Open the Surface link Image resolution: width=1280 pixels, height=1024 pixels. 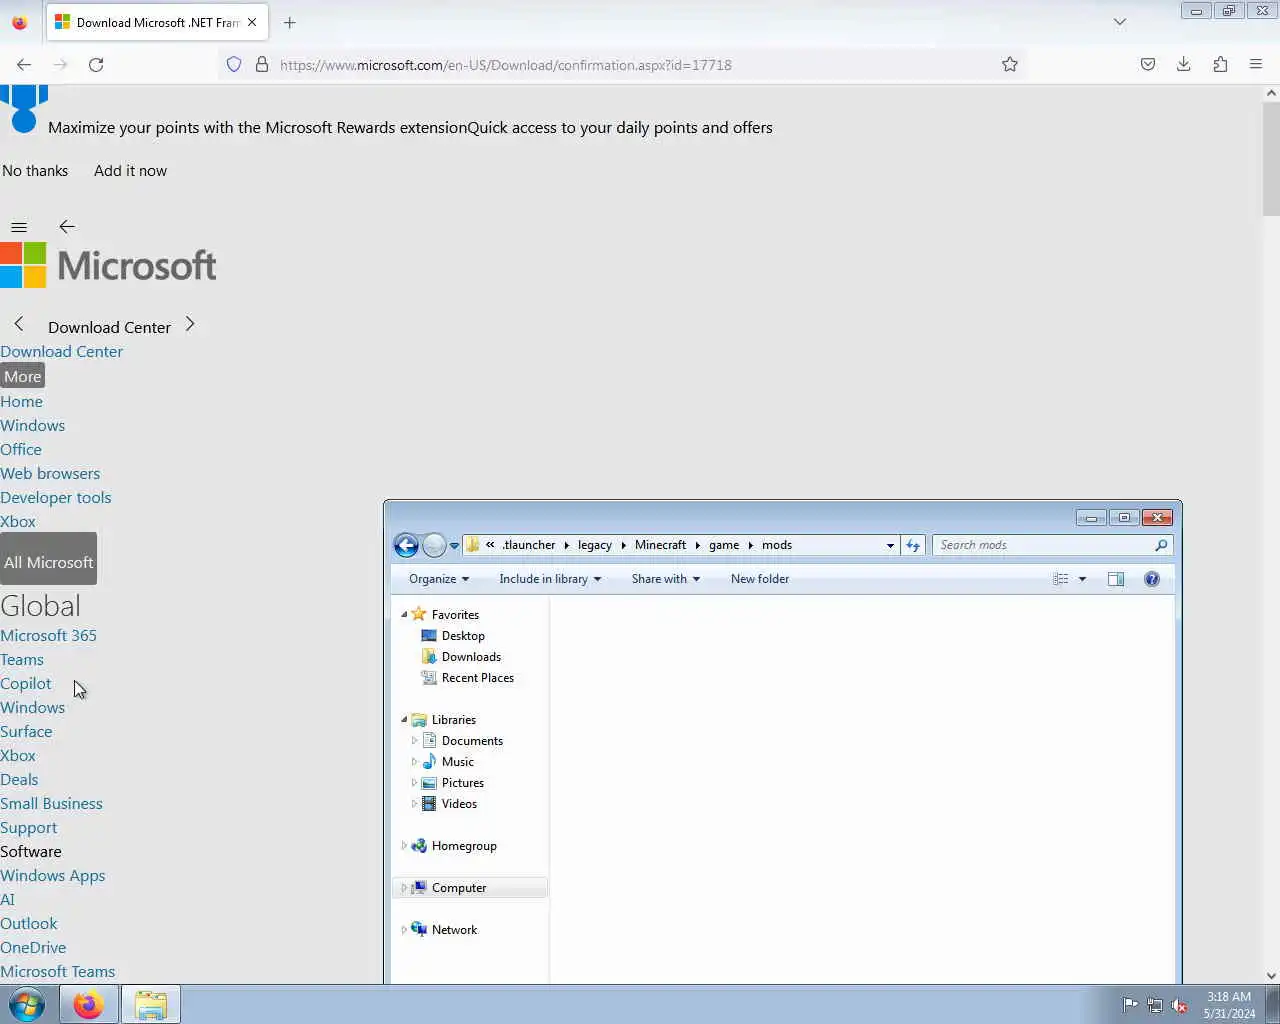click(26, 732)
